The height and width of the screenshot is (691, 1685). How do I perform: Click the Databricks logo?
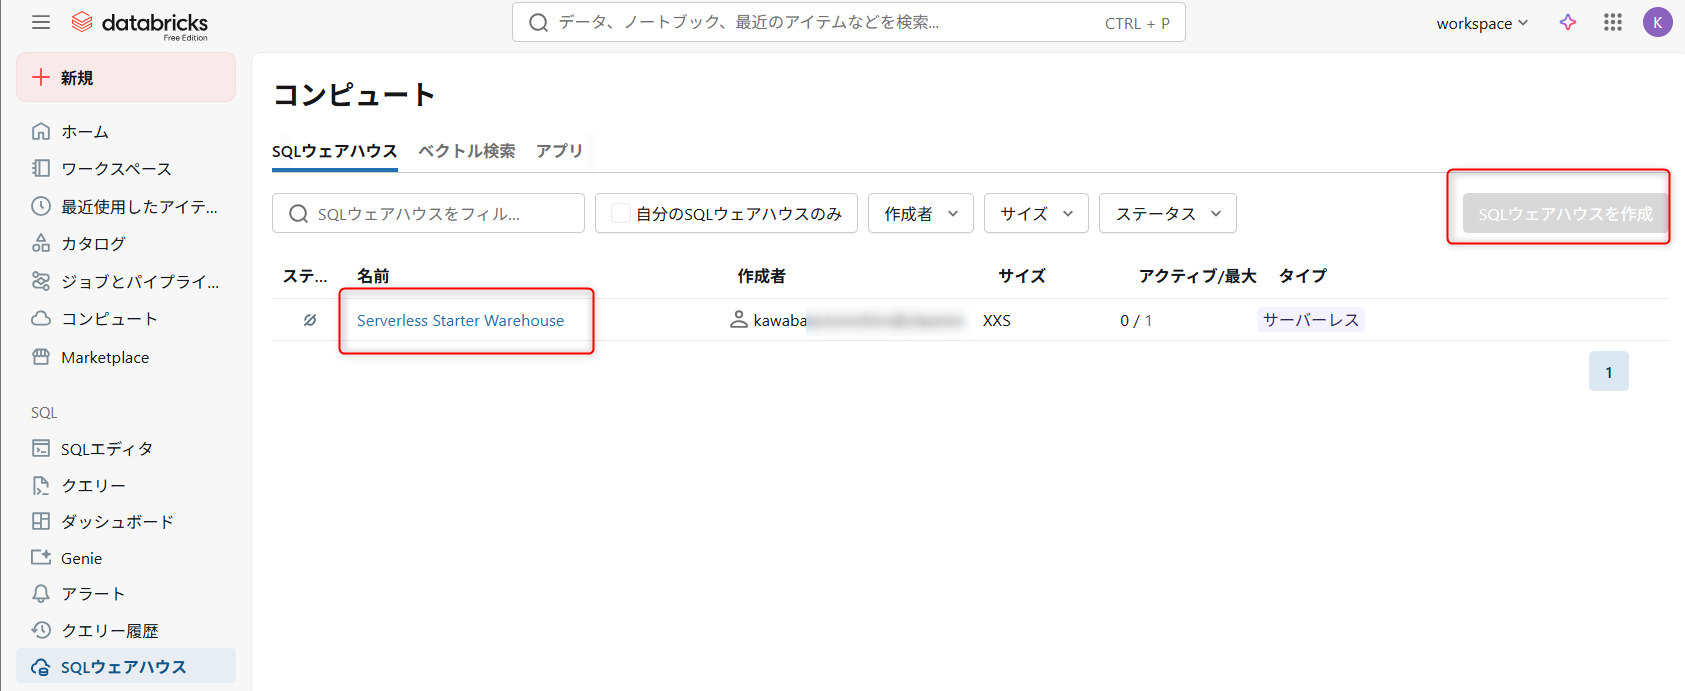pyautogui.click(x=140, y=23)
